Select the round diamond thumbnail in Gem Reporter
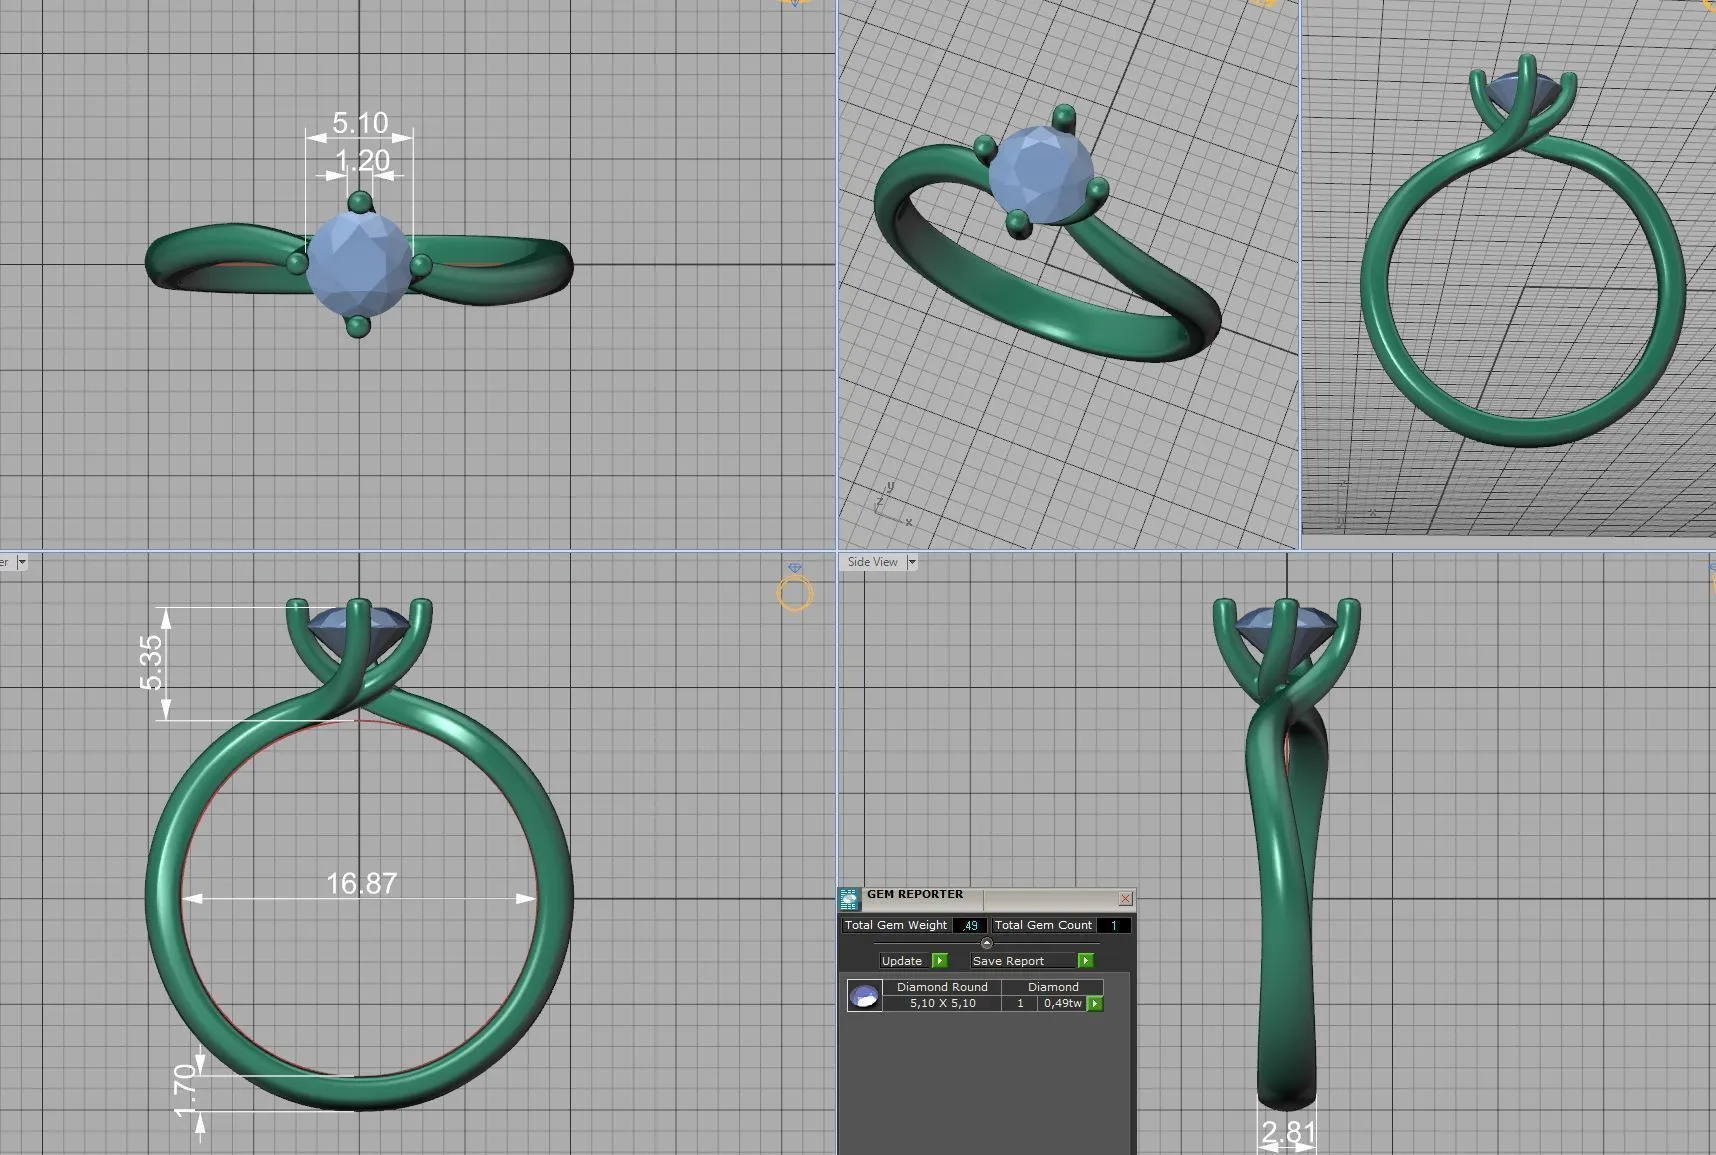The height and width of the screenshot is (1155, 1716). pyautogui.click(x=864, y=996)
